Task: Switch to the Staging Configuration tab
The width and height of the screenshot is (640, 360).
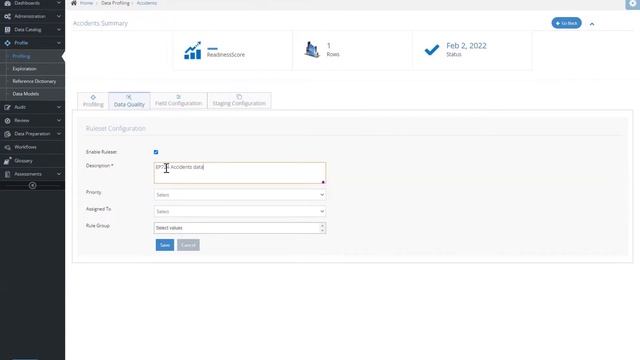Action: (239, 101)
